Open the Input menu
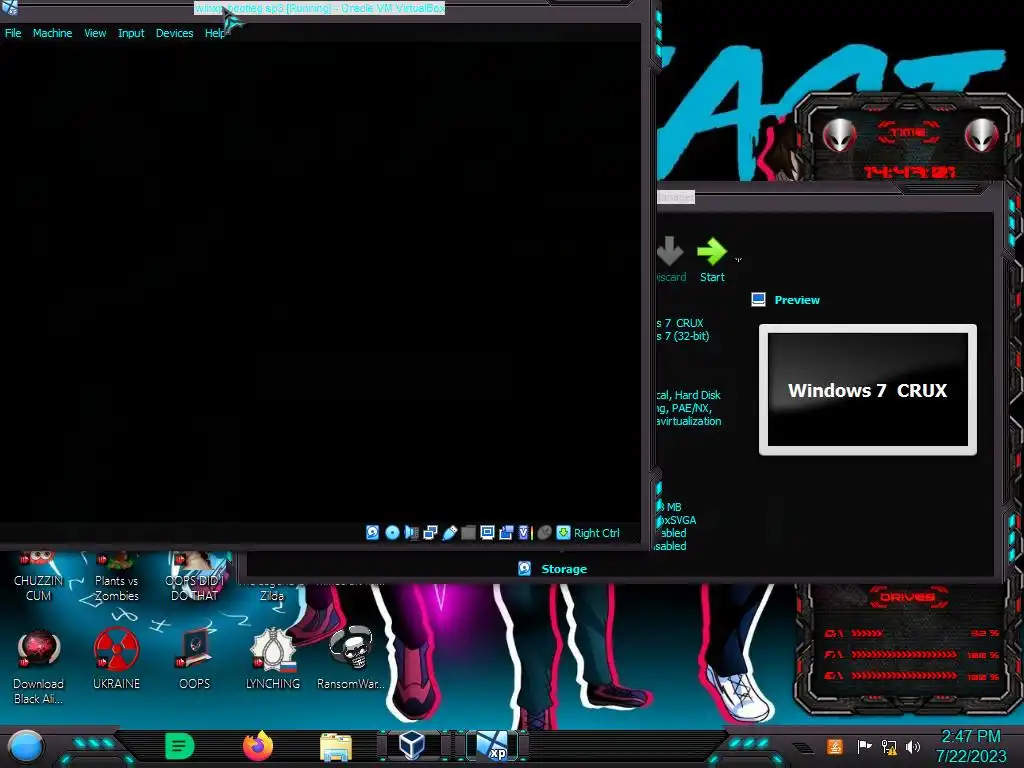1024x768 pixels. click(131, 33)
